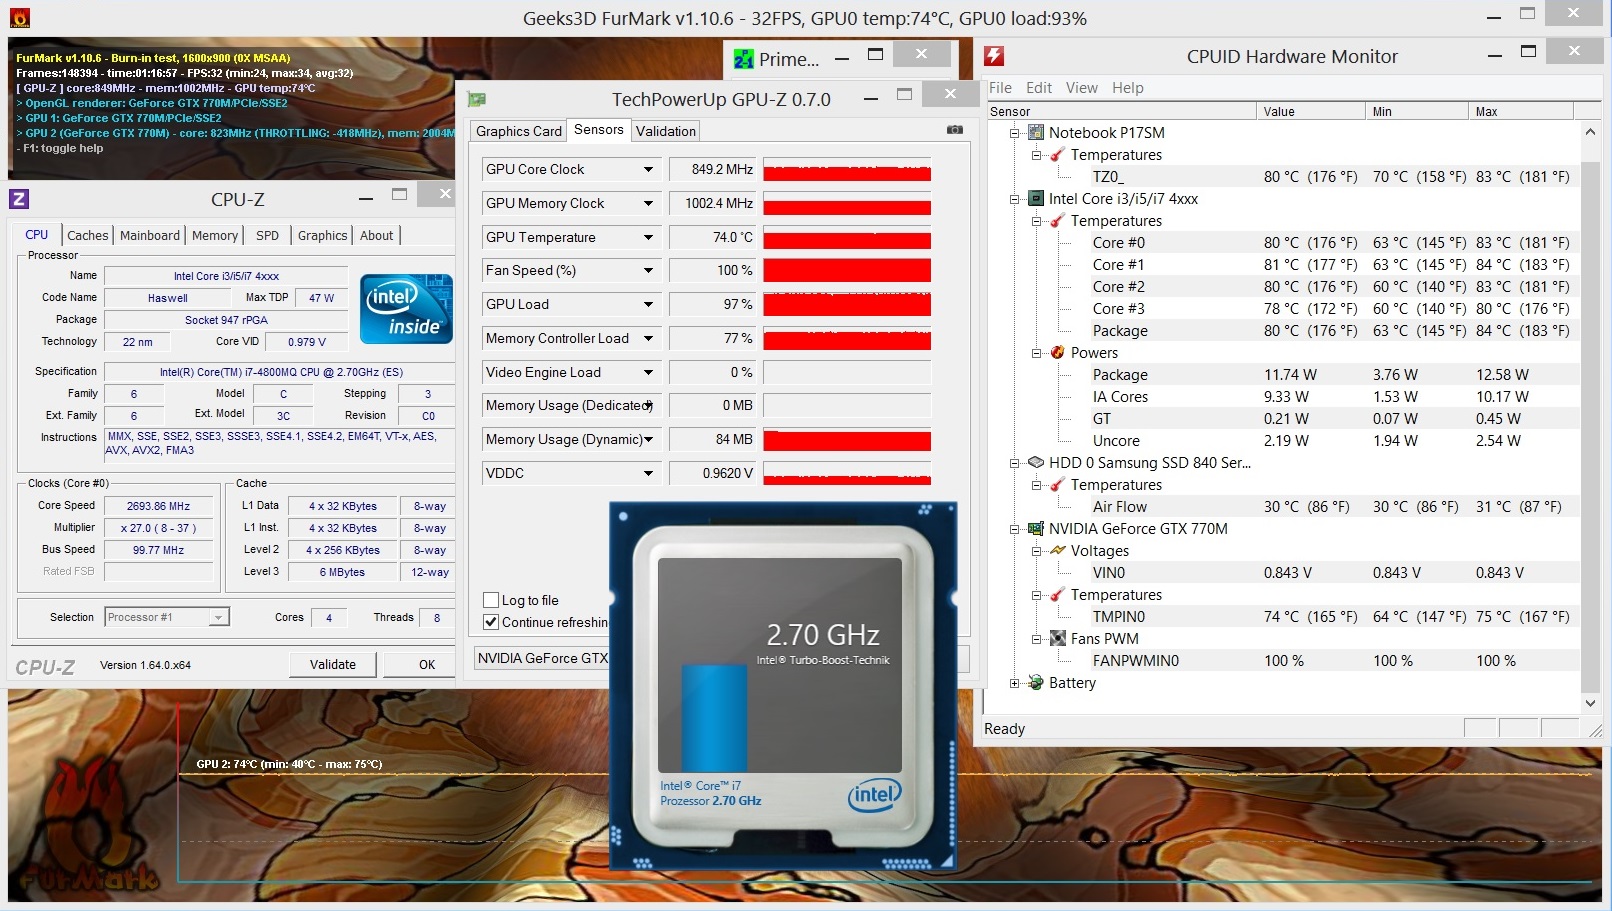Image resolution: width=1612 pixels, height=911 pixels.
Task: Open the File menu in Hardware Monitor
Action: tap(1000, 87)
